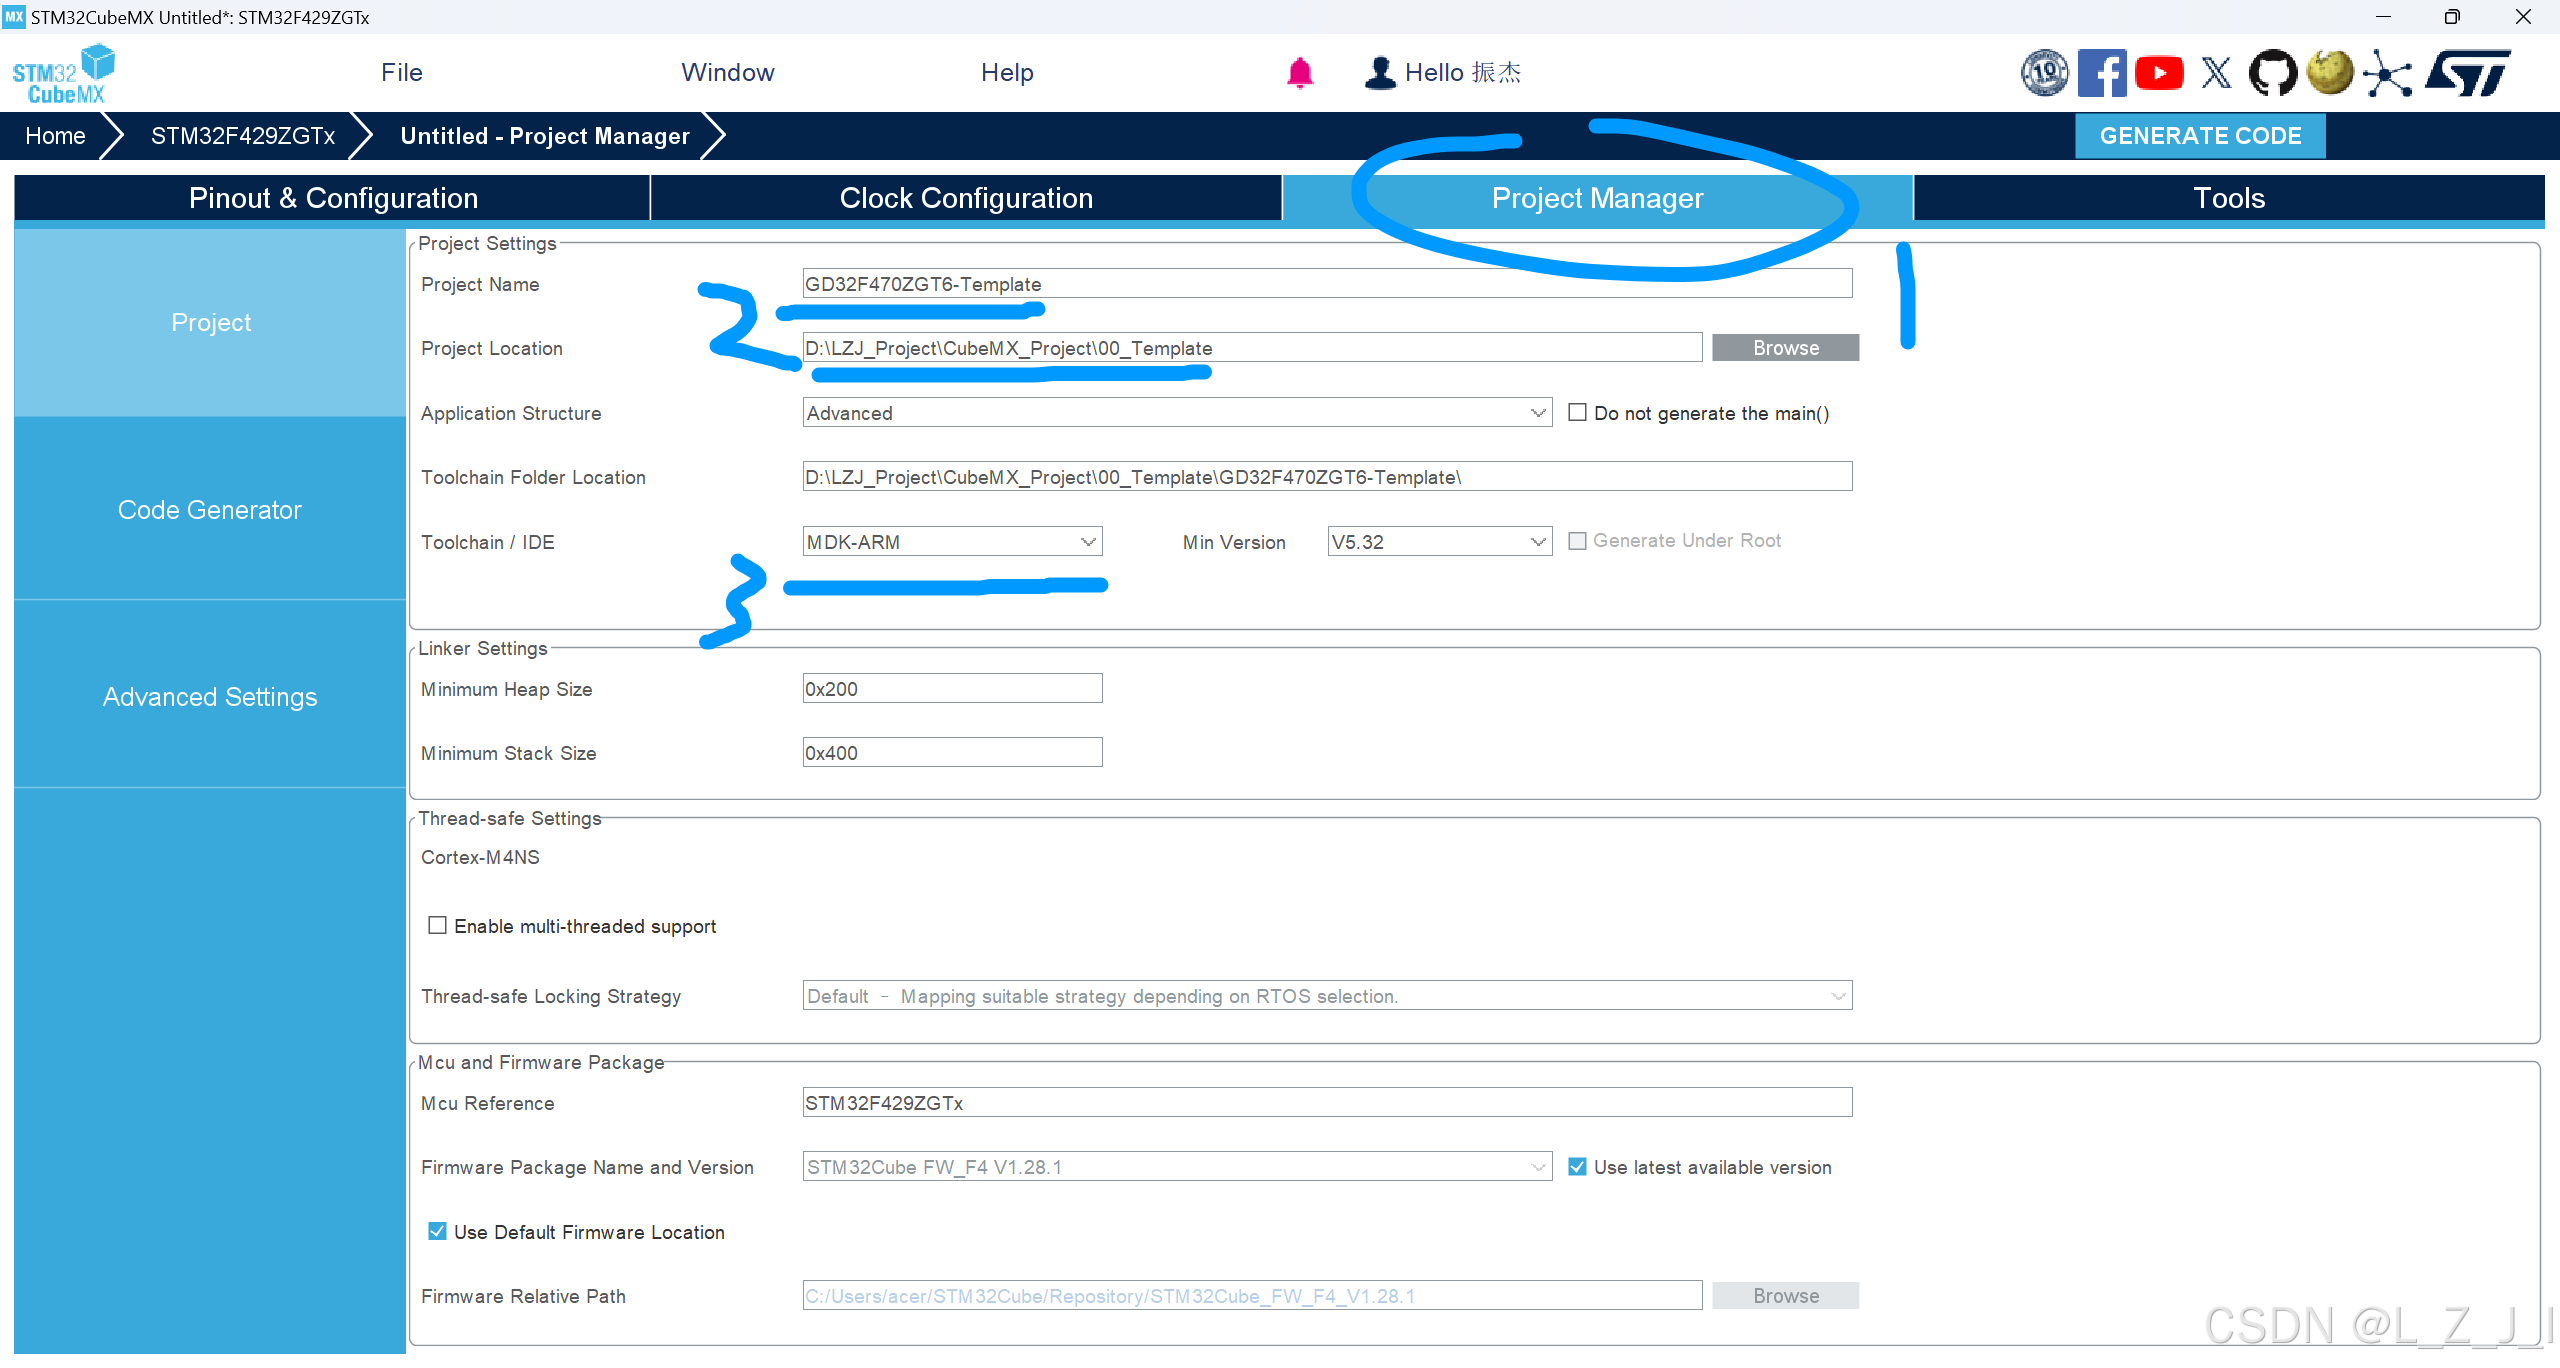Click the user account icon
Screen dimensions: 2560x1368
click(1380, 73)
